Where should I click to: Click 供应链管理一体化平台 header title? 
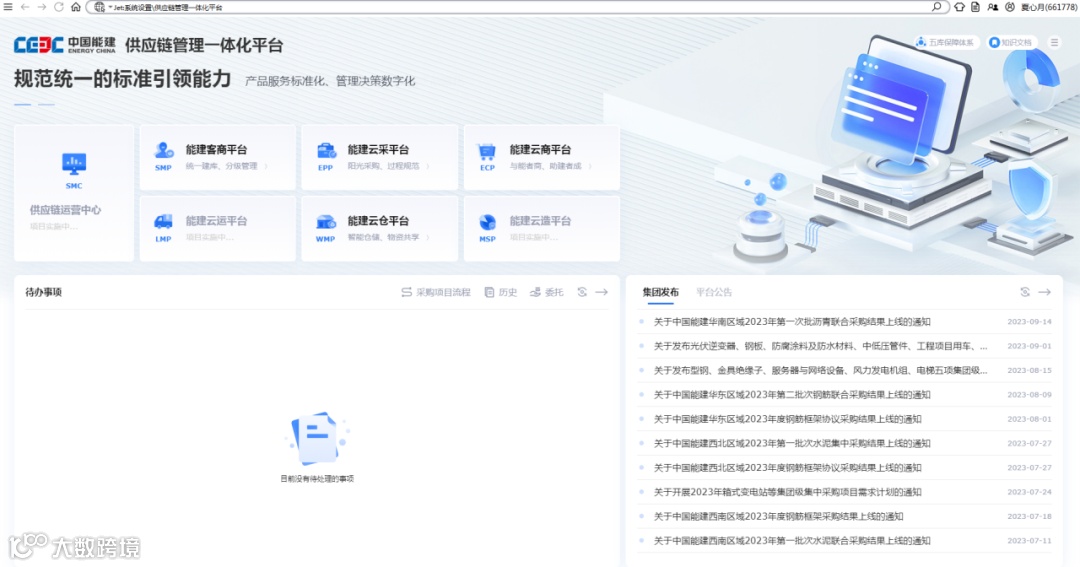(204, 45)
